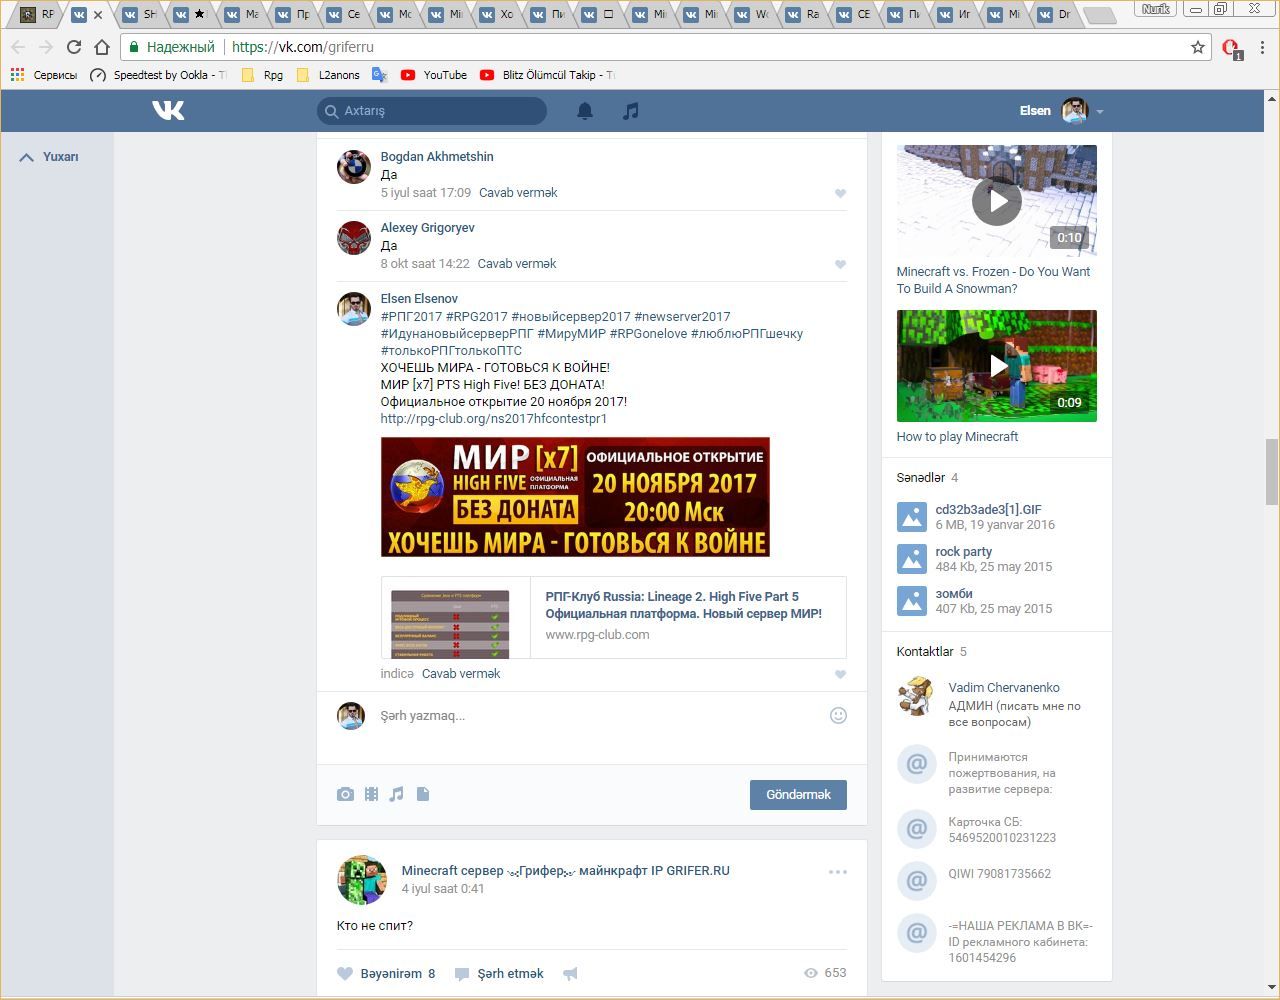Like Elsen Elsenov's comment heart
The height and width of the screenshot is (1000, 1280).
click(840, 675)
